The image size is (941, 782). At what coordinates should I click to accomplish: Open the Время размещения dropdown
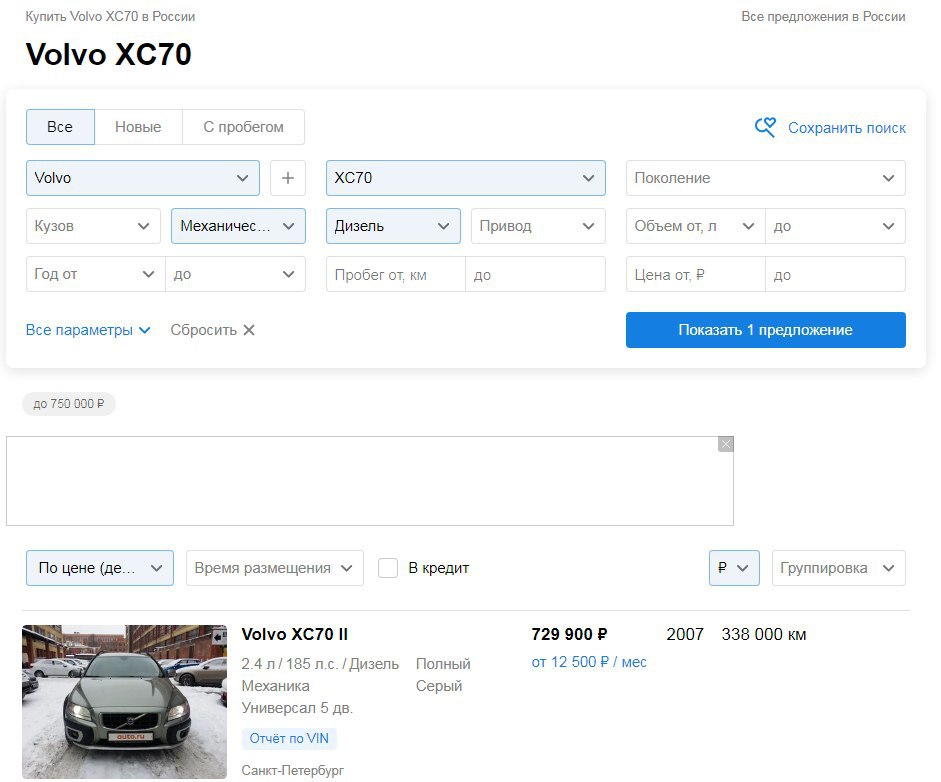(275, 568)
